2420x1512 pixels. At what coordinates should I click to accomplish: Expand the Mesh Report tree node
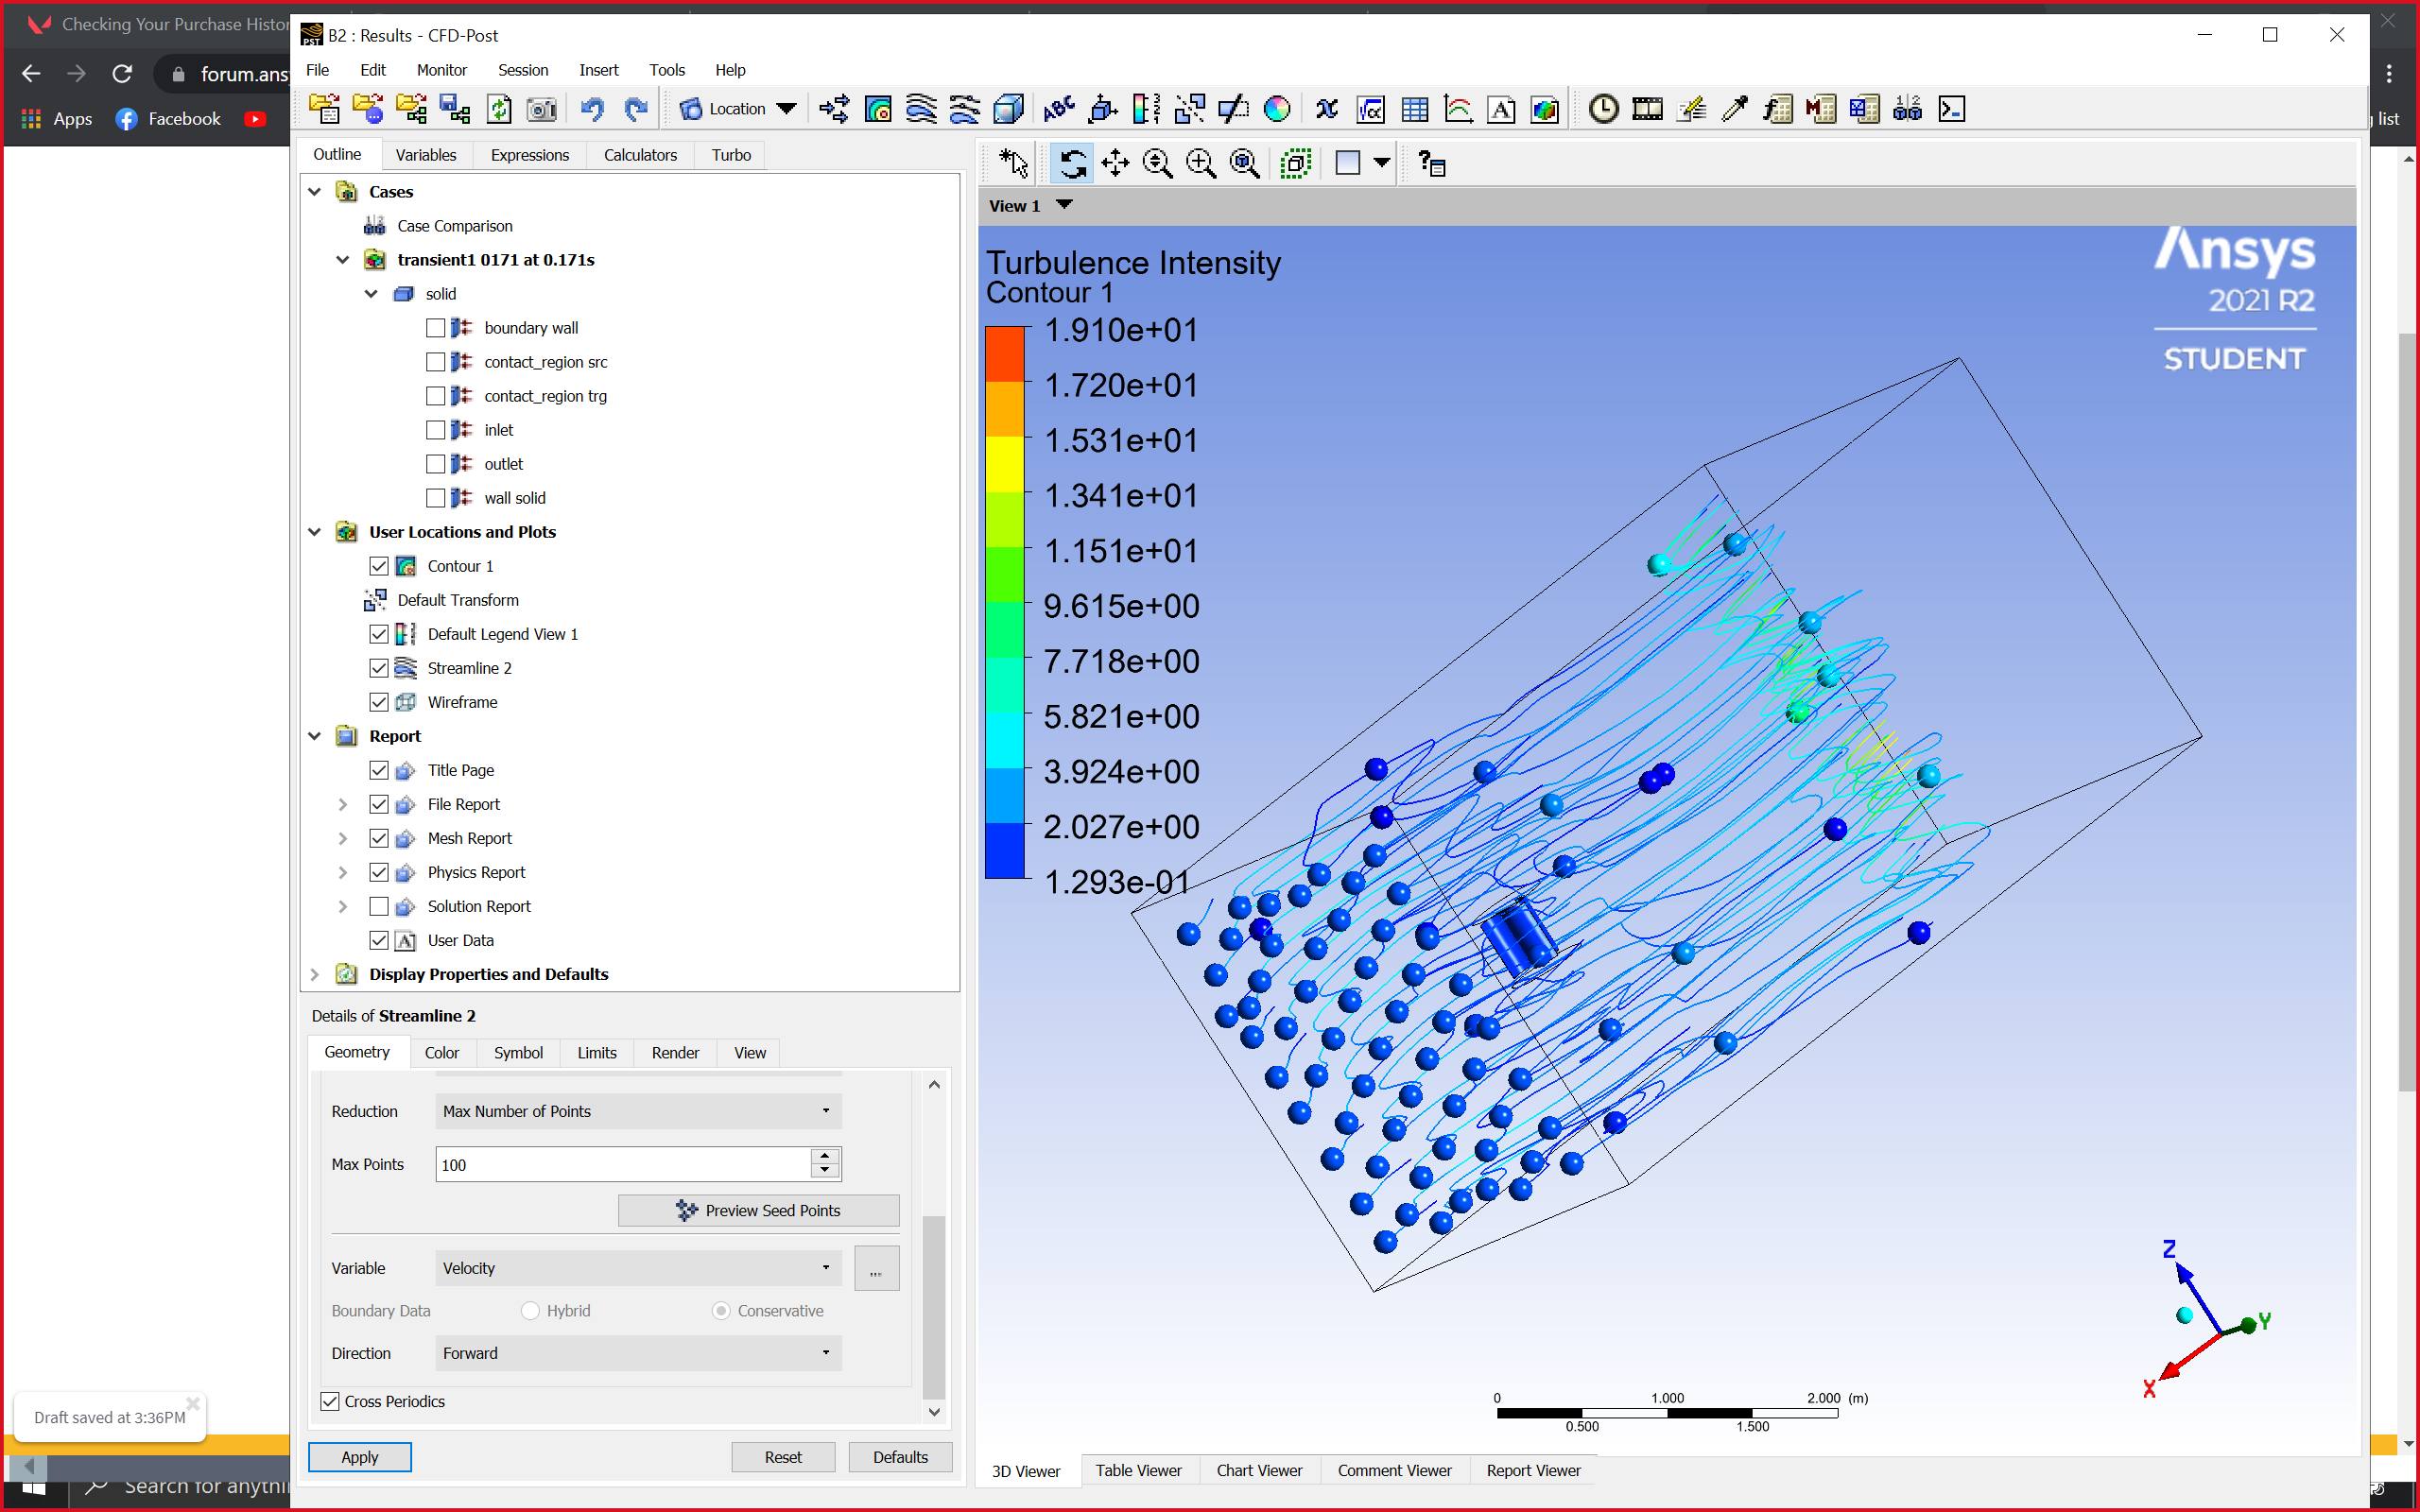coord(343,838)
